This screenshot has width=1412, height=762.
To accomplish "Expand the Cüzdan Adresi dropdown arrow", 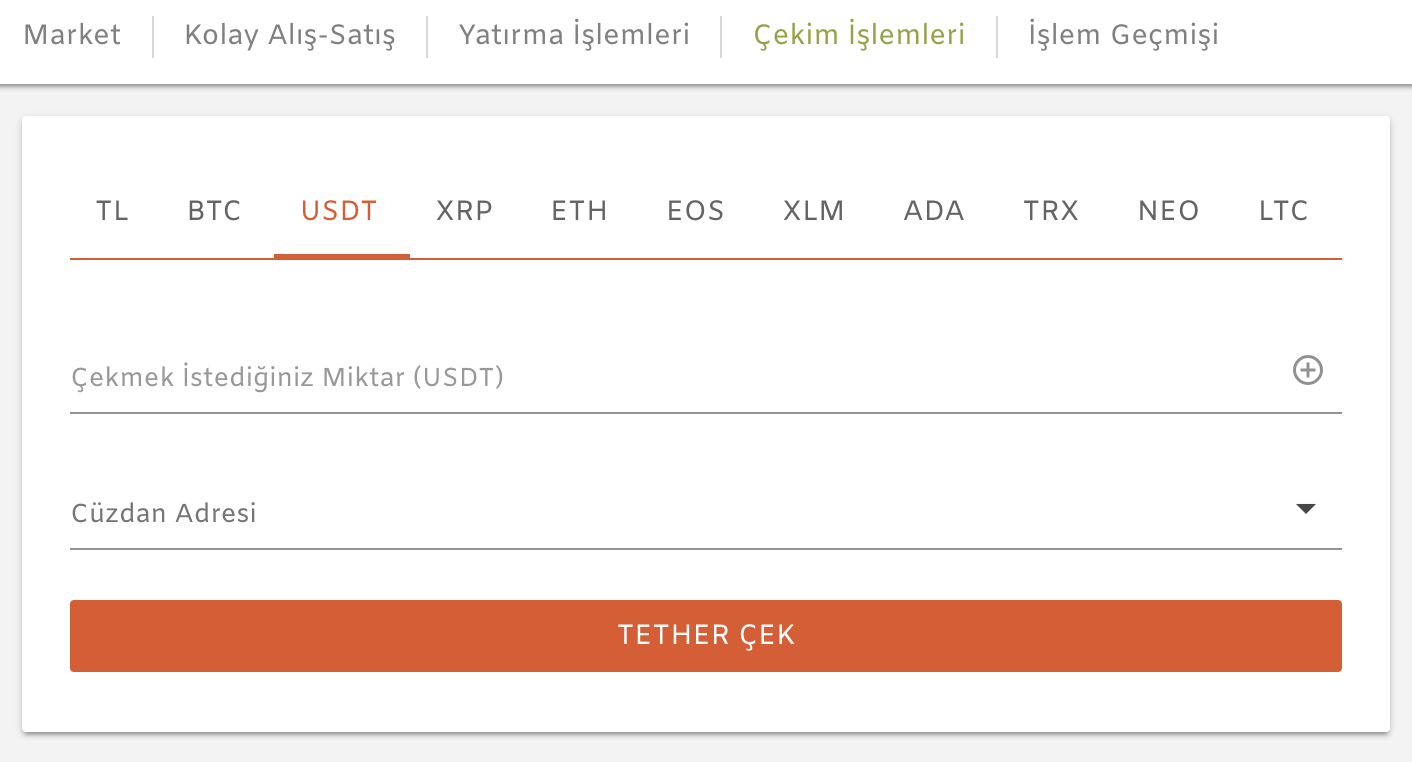I will pyautogui.click(x=1305, y=509).
